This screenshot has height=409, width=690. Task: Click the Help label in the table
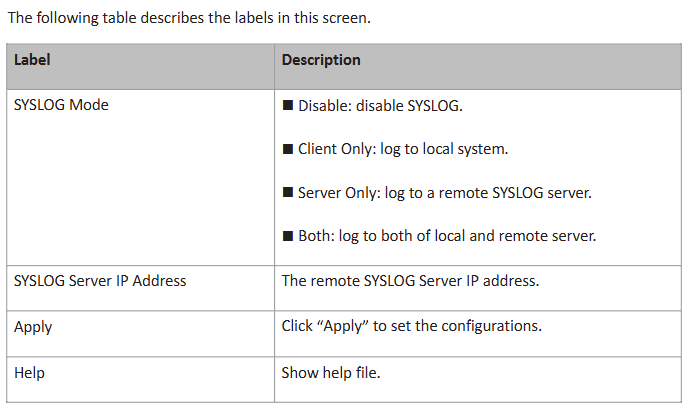tap(29, 373)
